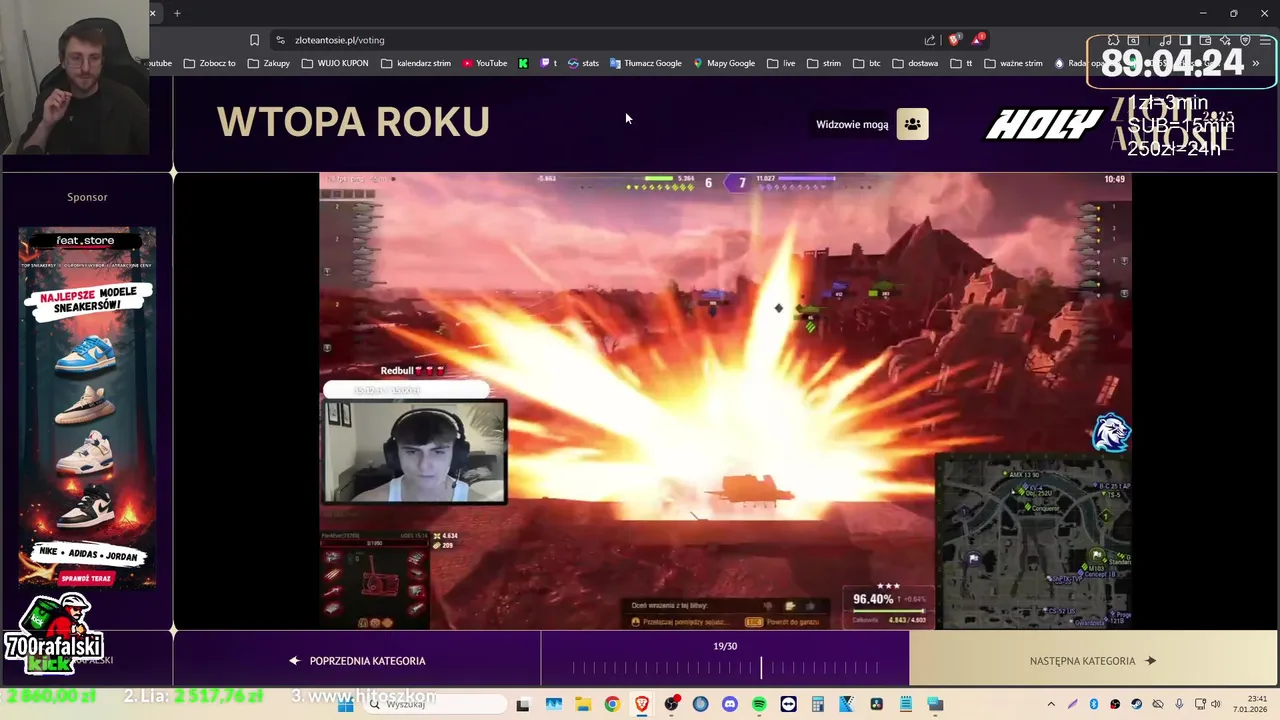Open the Mapy Google bookmark
The width and height of the screenshot is (1280, 720).
(x=724, y=63)
